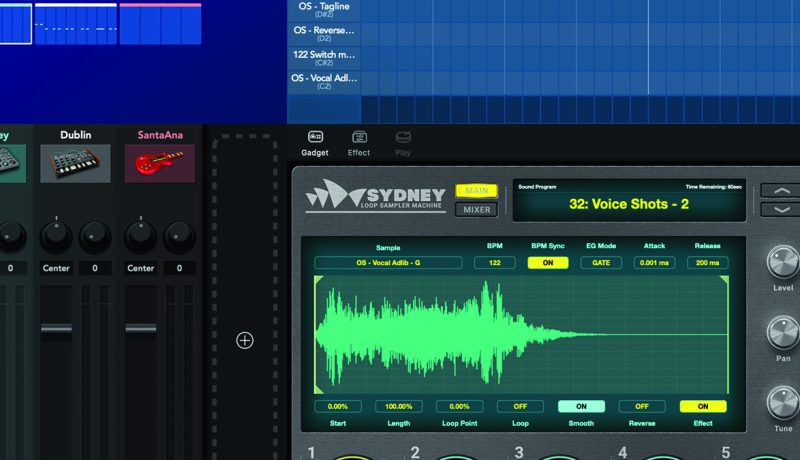This screenshot has width=800, height=460.
Task: Select the '122 Switch m...' piano roll row
Action: (x=324, y=58)
